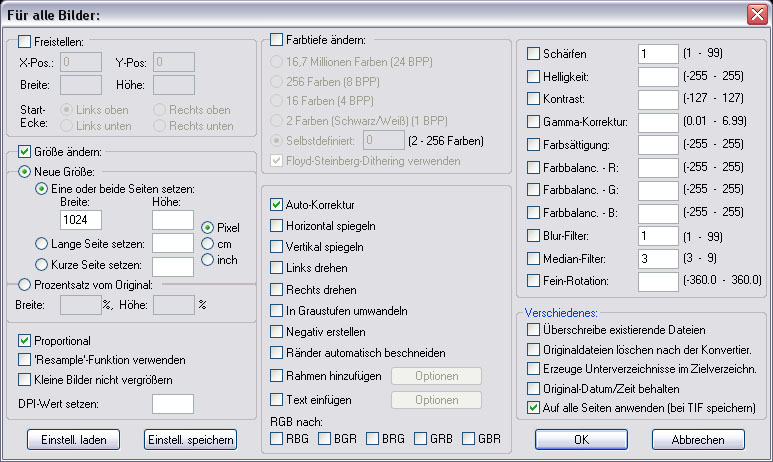Select inch as size unit
773x462 pixels.
click(x=208, y=260)
